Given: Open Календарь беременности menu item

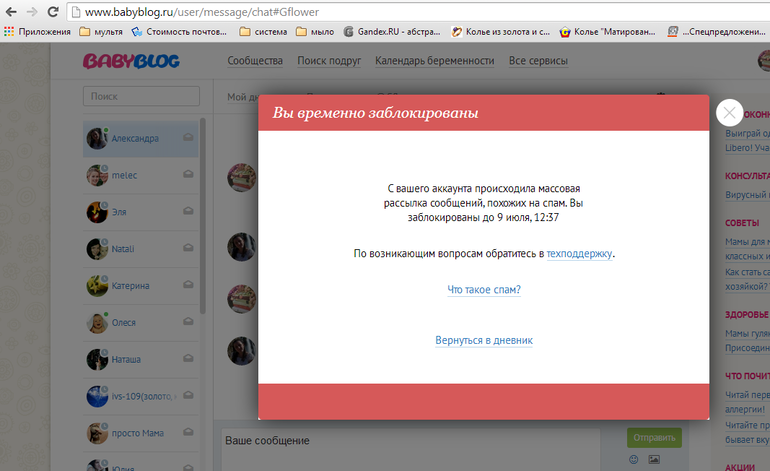Looking at the screenshot, I should (x=435, y=61).
